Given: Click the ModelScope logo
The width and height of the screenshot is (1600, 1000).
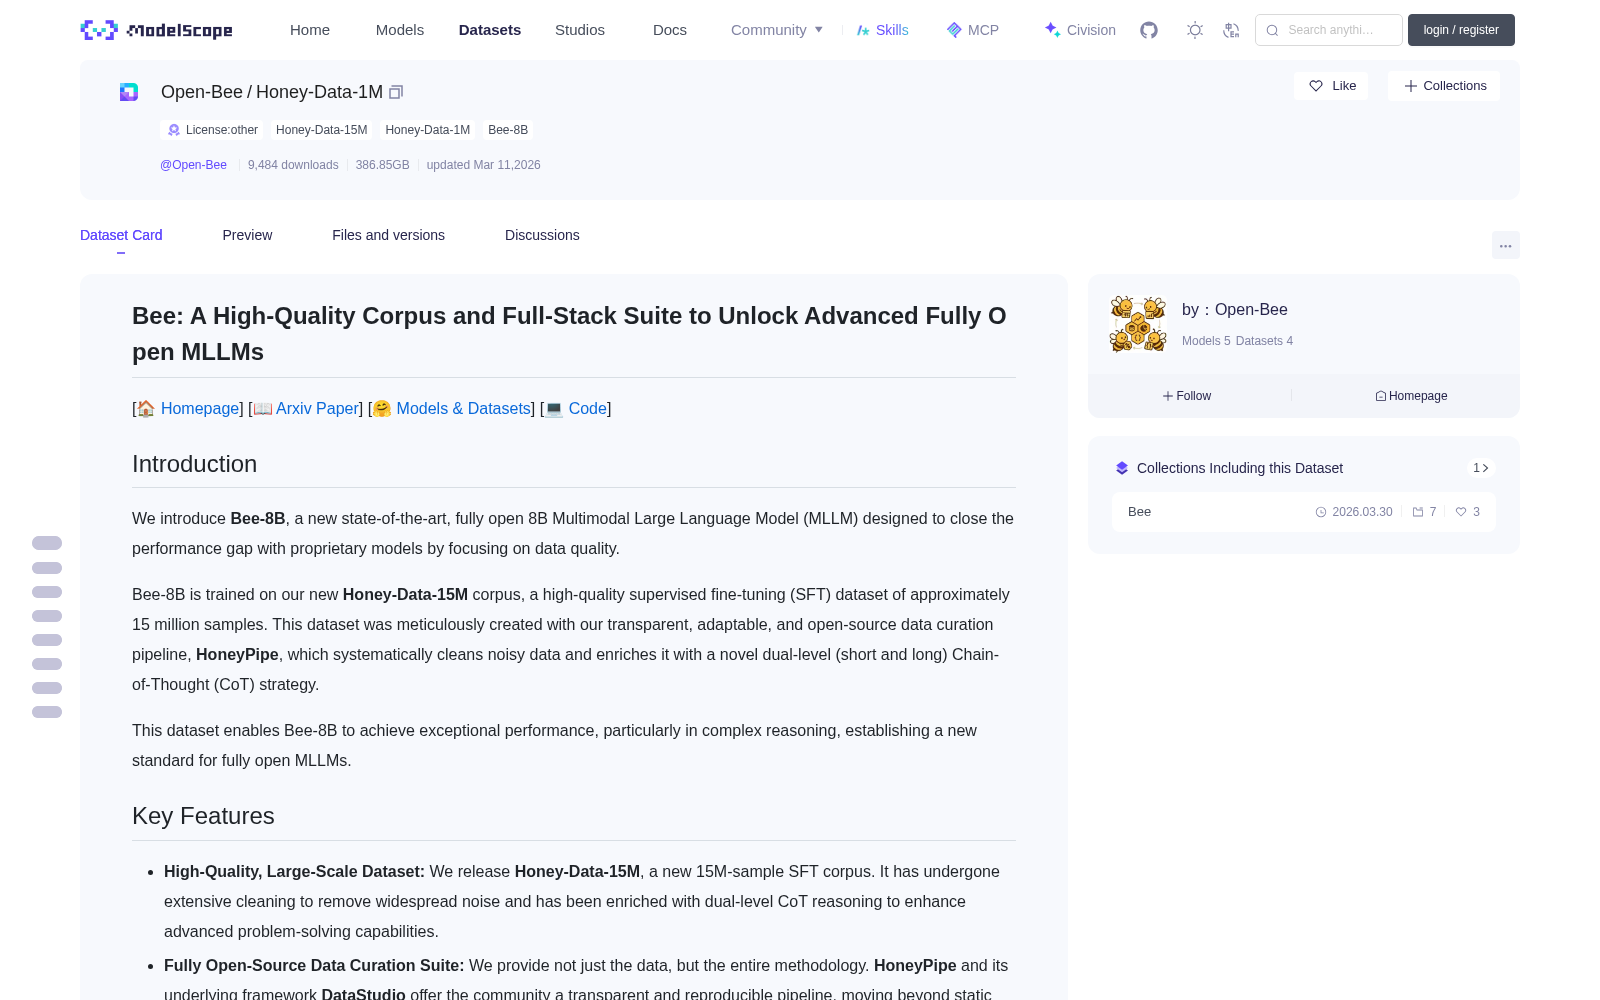Looking at the screenshot, I should pos(156,30).
